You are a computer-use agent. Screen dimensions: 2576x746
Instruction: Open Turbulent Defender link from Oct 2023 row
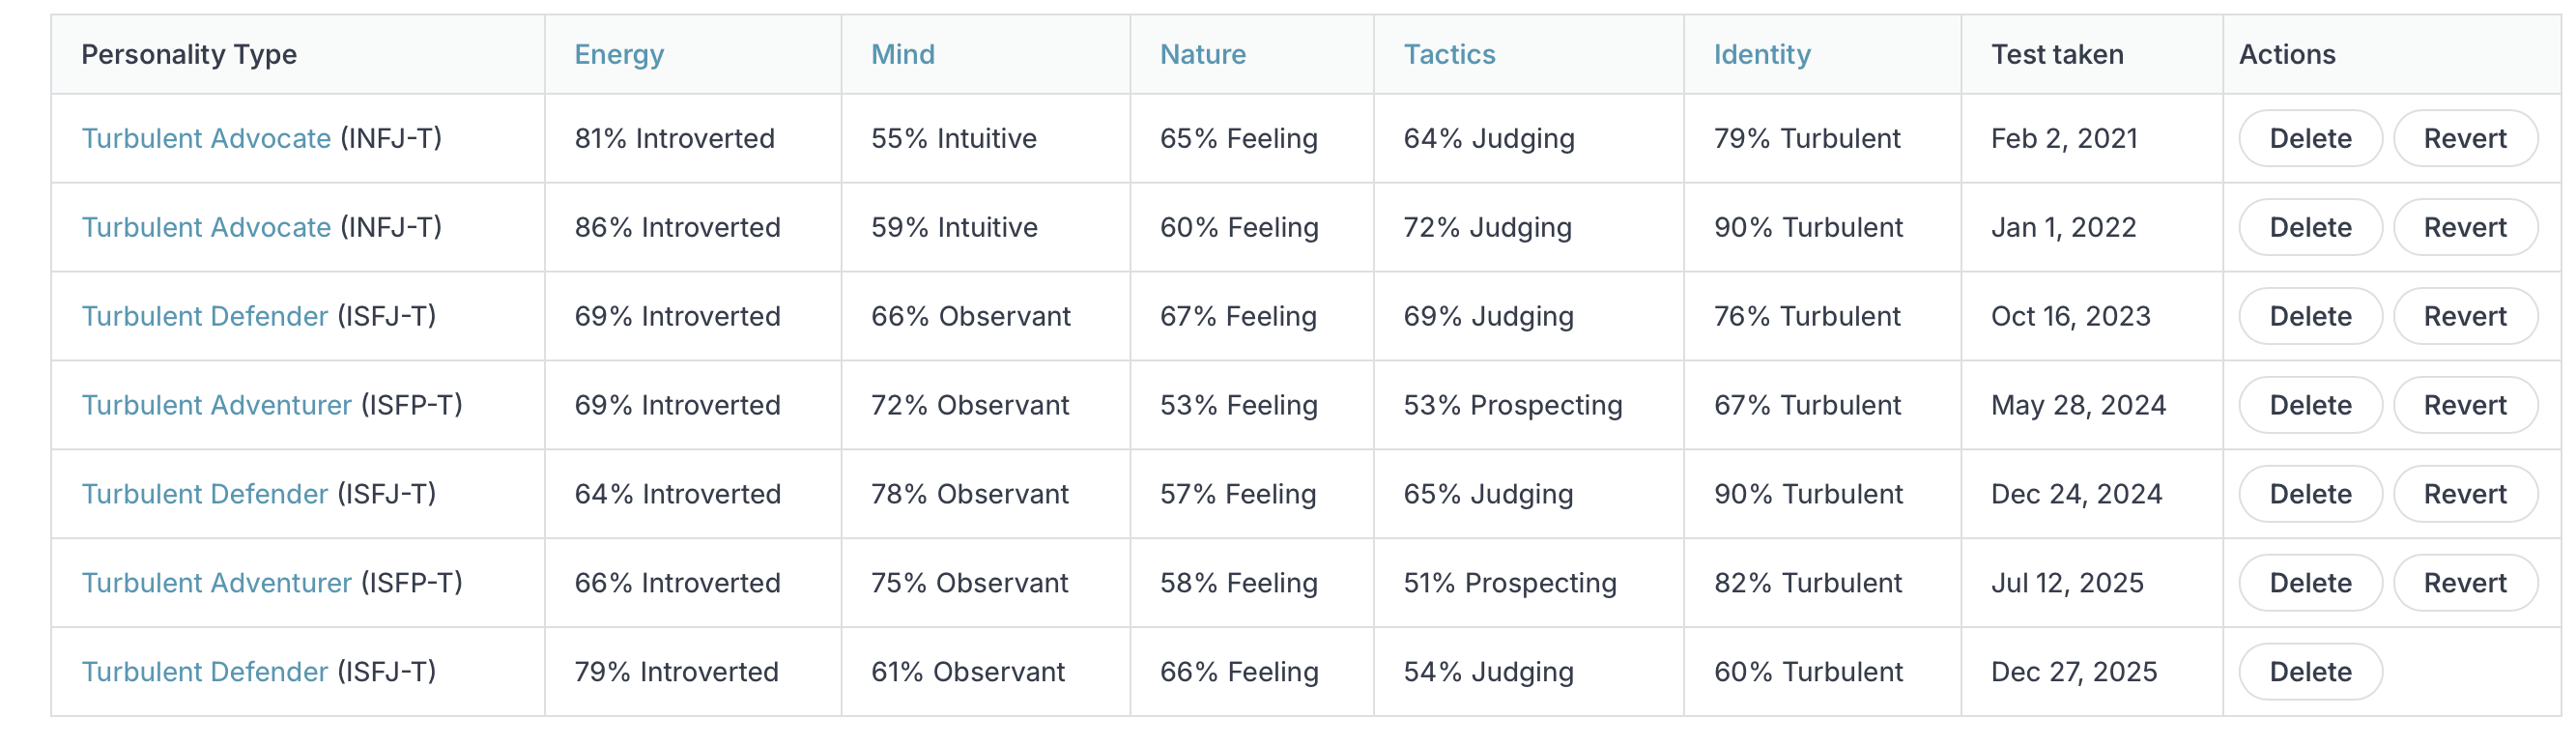tap(204, 316)
